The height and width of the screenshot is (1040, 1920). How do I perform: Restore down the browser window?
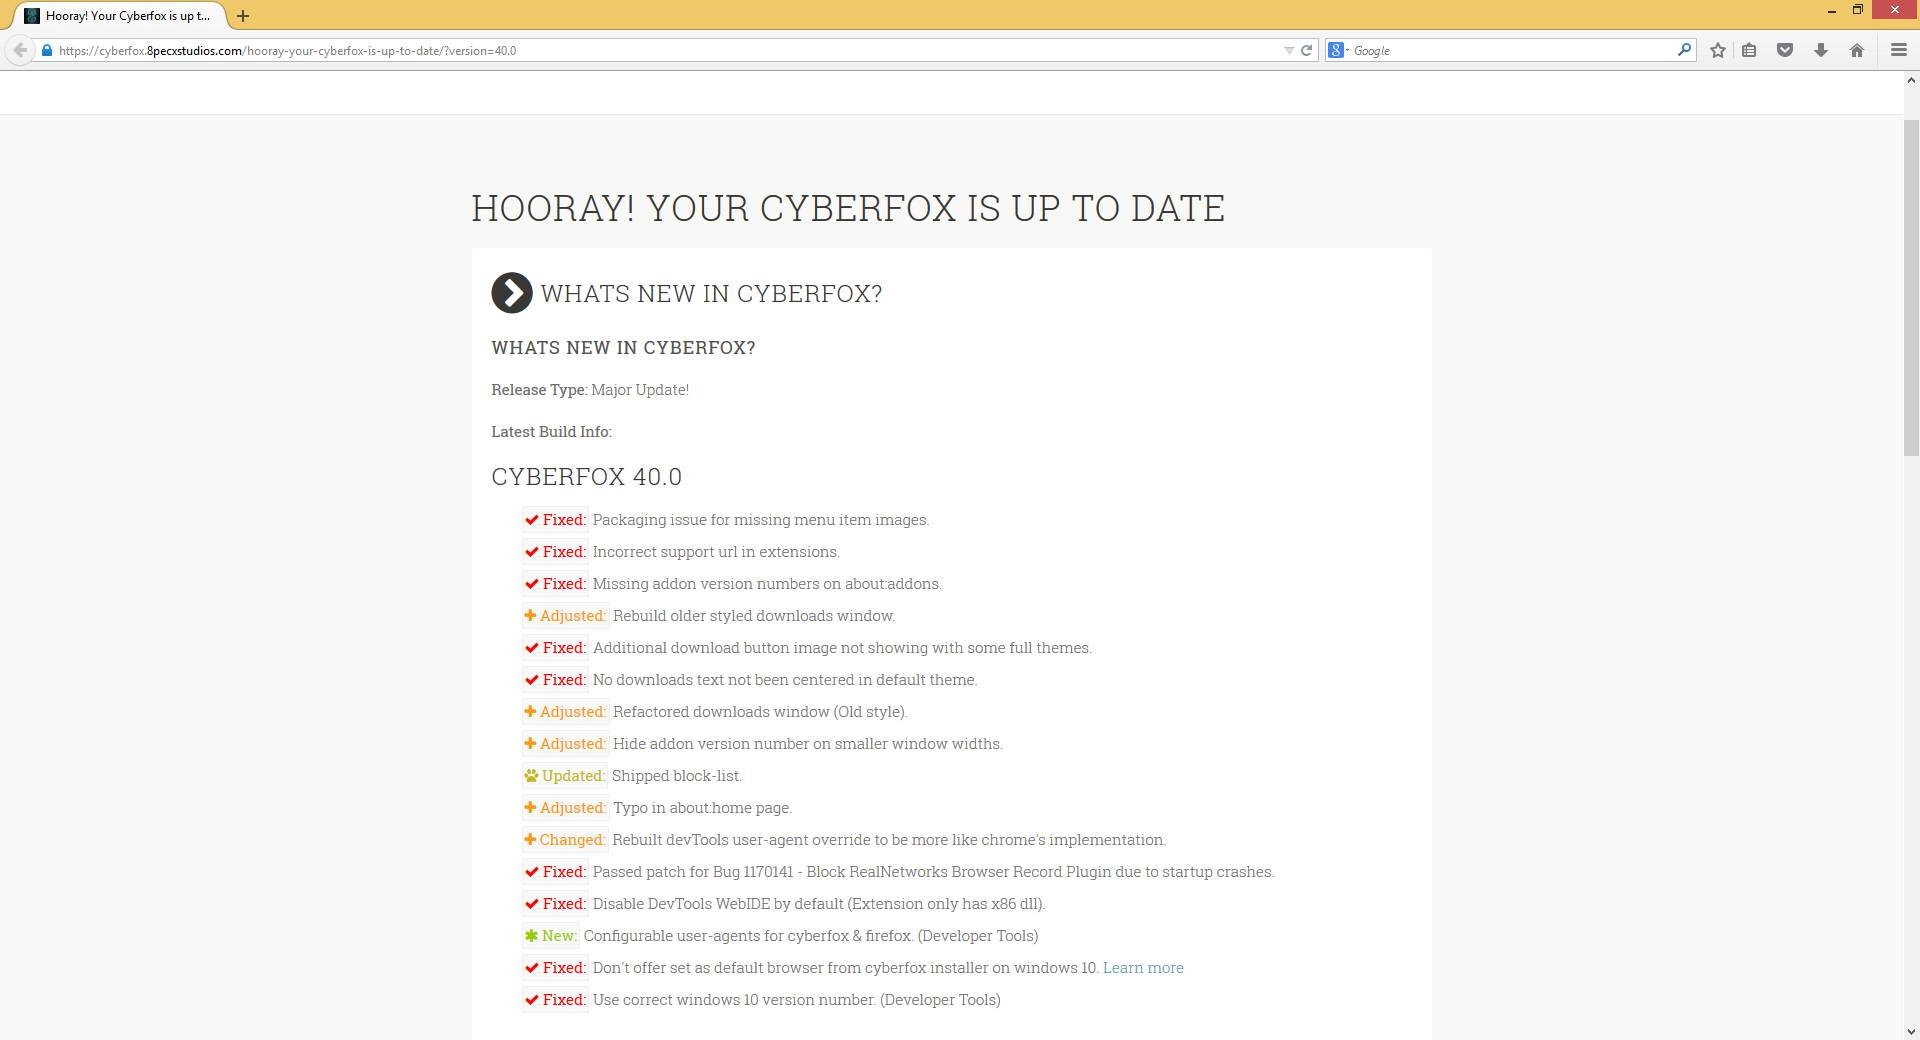[1857, 10]
